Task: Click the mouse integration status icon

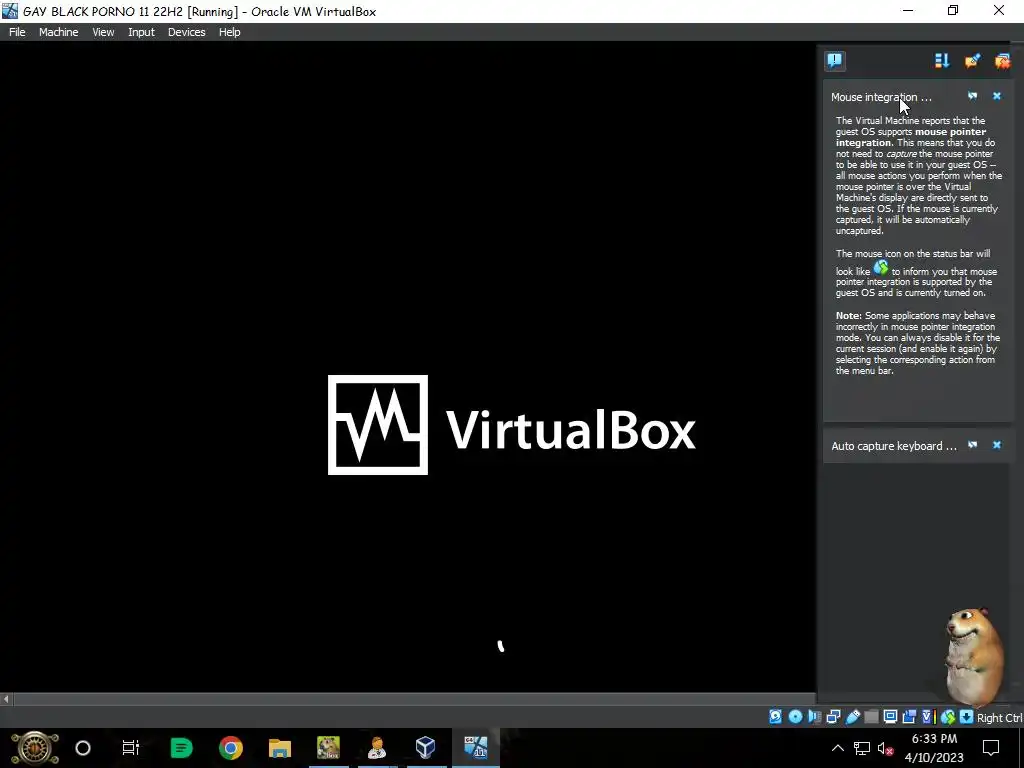Action: pyautogui.click(x=948, y=716)
